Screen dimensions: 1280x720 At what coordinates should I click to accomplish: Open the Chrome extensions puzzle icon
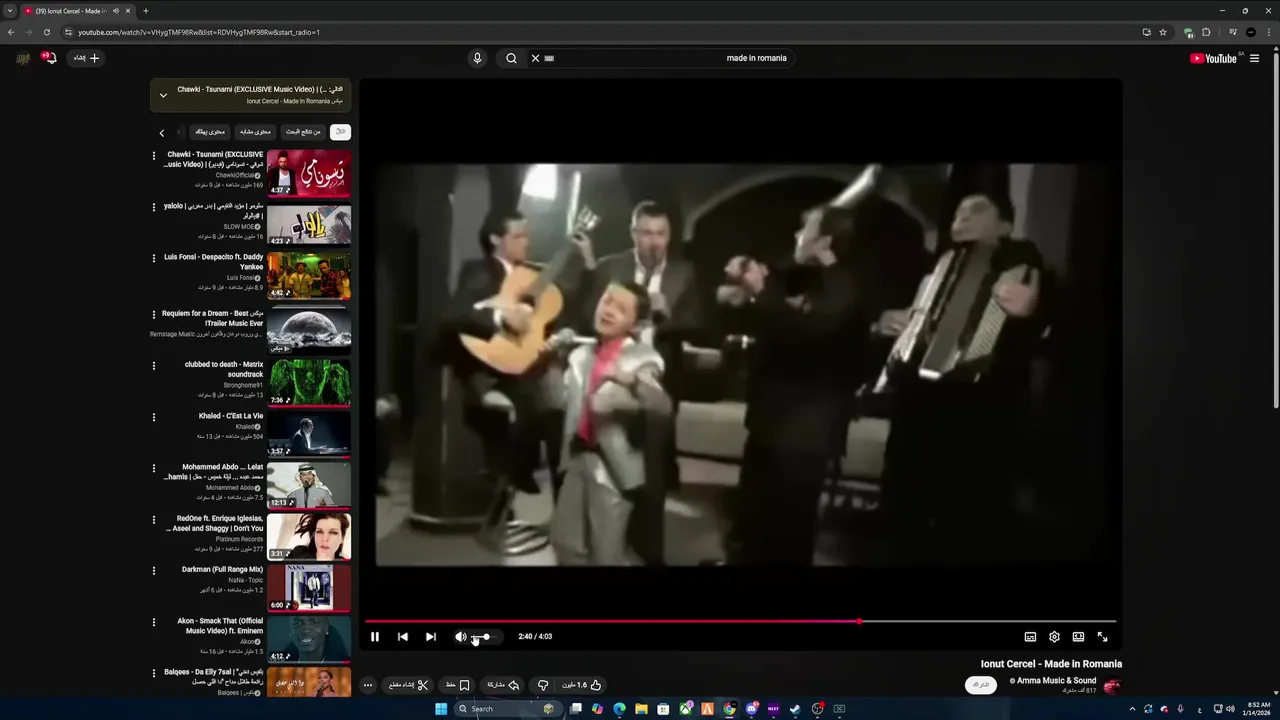(x=1206, y=32)
